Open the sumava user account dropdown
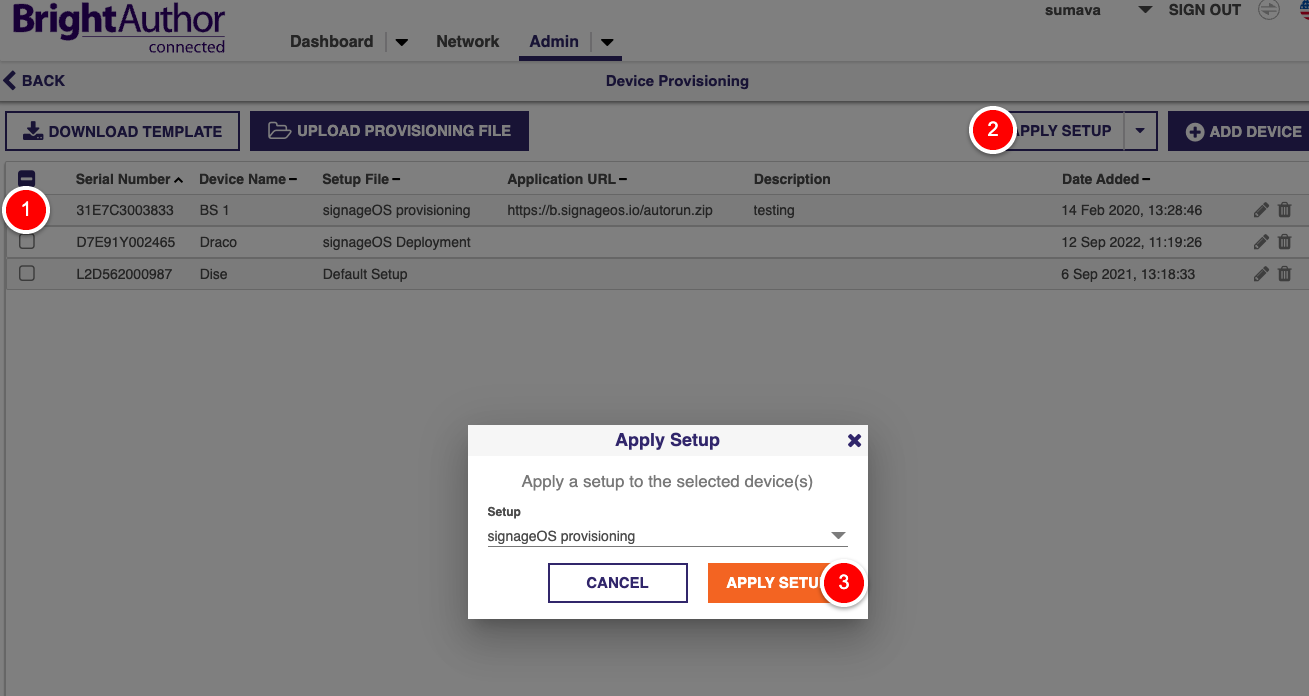Image resolution: width=1309 pixels, height=696 pixels. 1145,10
